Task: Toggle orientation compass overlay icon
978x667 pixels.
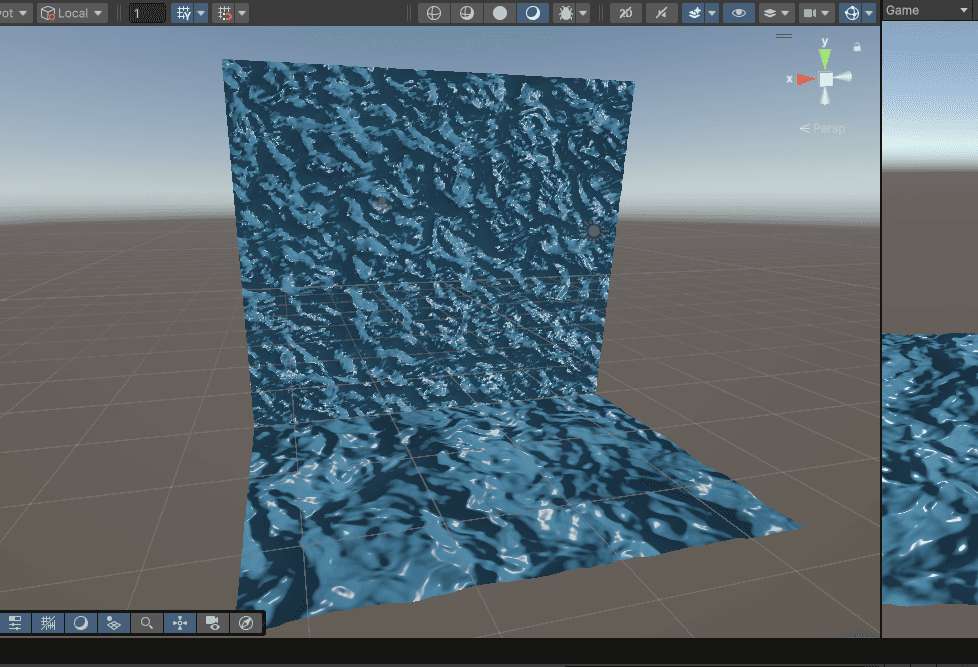Action: point(246,623)
